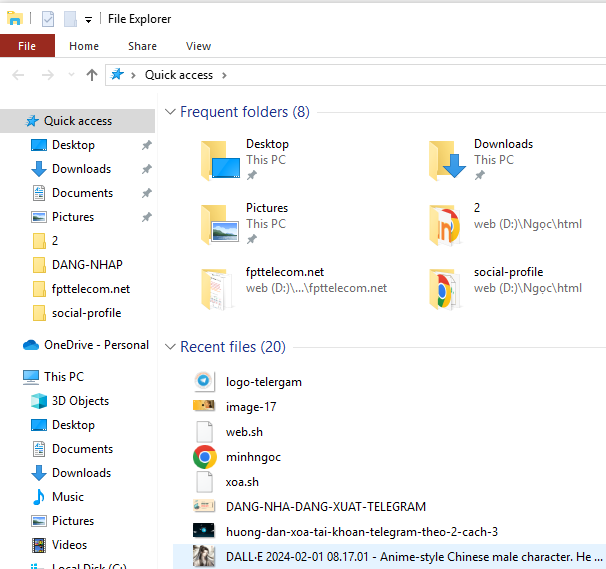Select the image-17 recent file
The image size is (606, 569).
click(251, 407)
